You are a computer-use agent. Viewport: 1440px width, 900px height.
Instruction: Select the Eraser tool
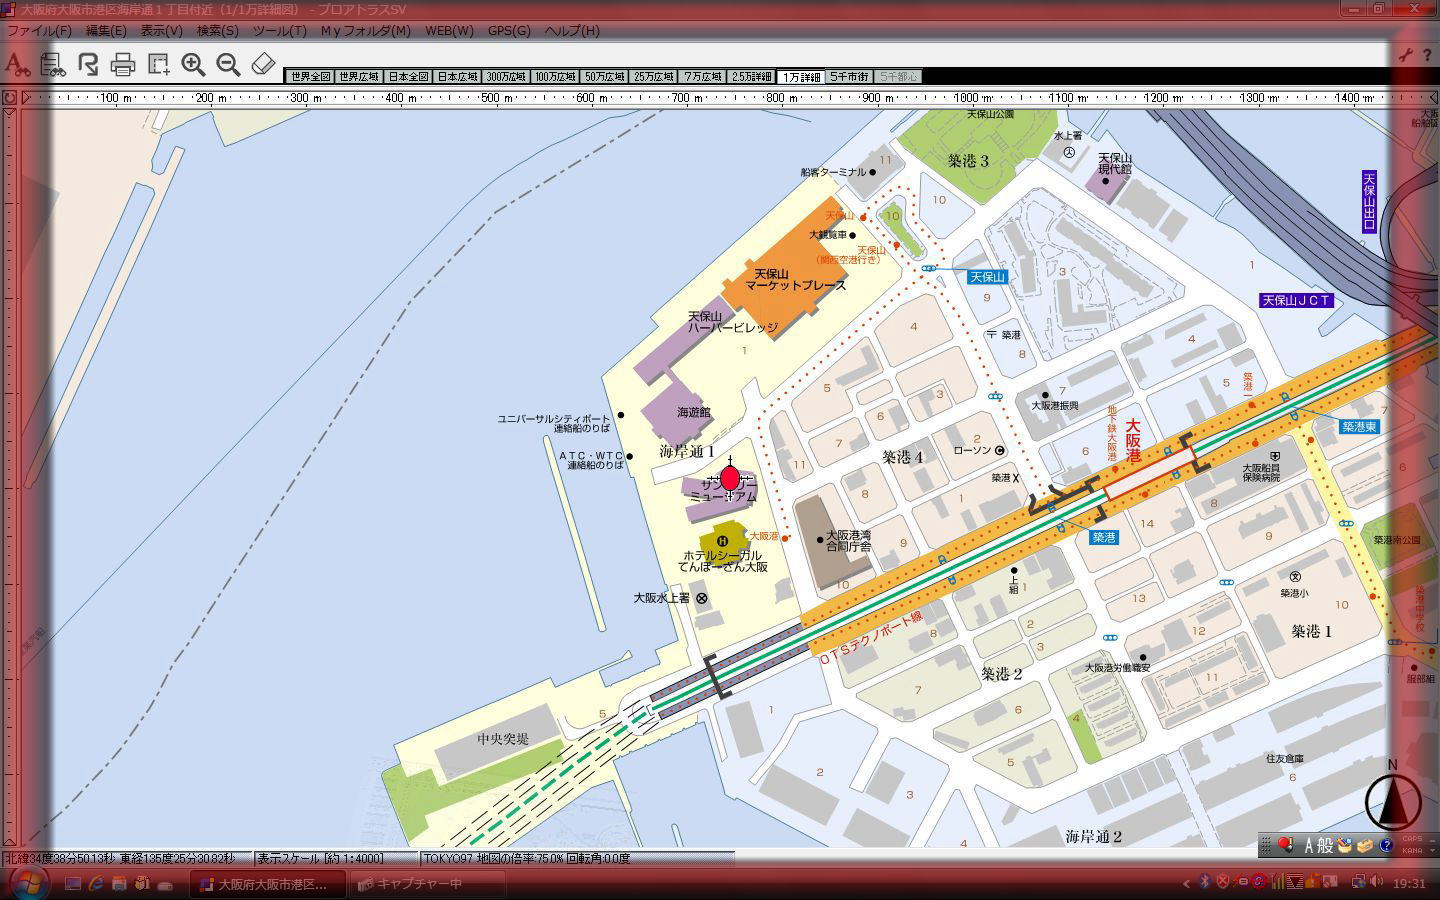pos(262,65)
